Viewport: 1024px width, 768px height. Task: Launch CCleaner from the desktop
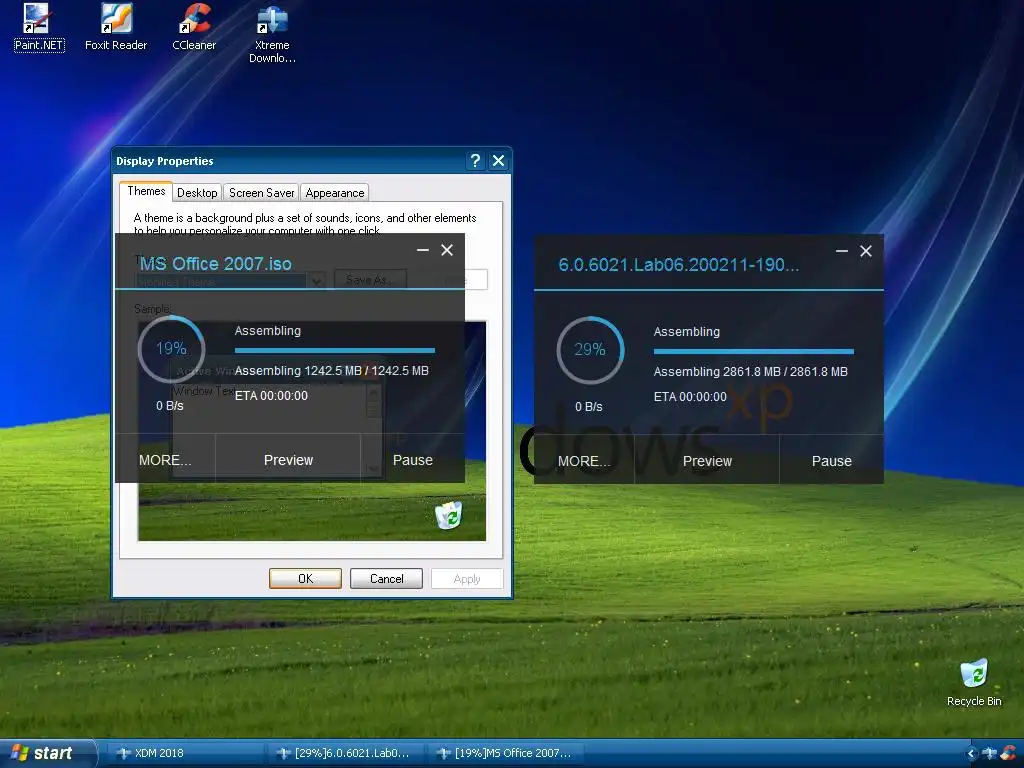pos(194,27)
